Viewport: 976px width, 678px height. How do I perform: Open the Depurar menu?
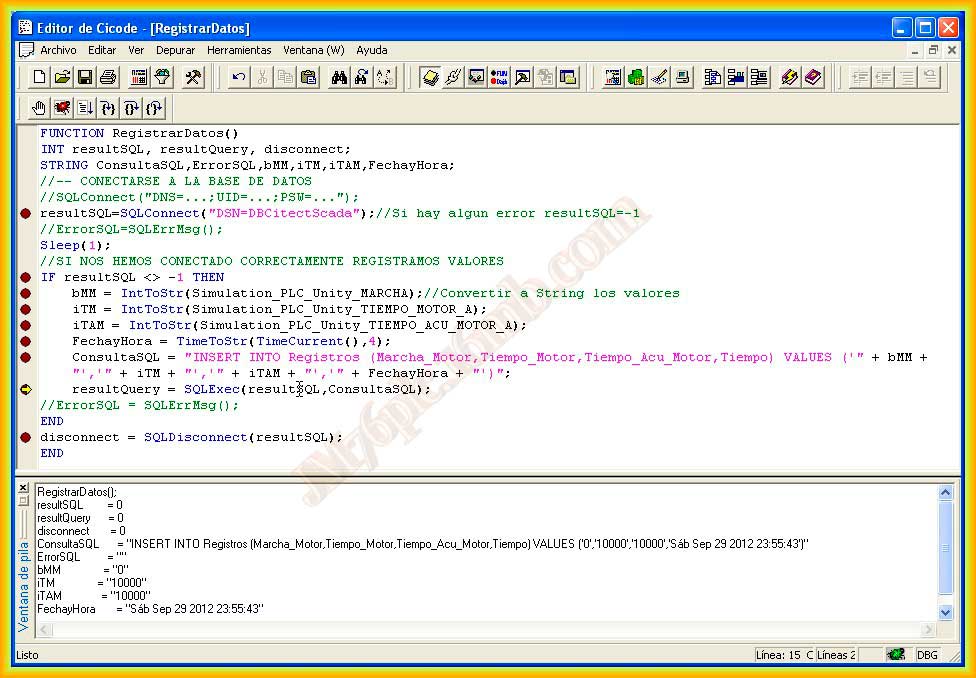(176, 50)
